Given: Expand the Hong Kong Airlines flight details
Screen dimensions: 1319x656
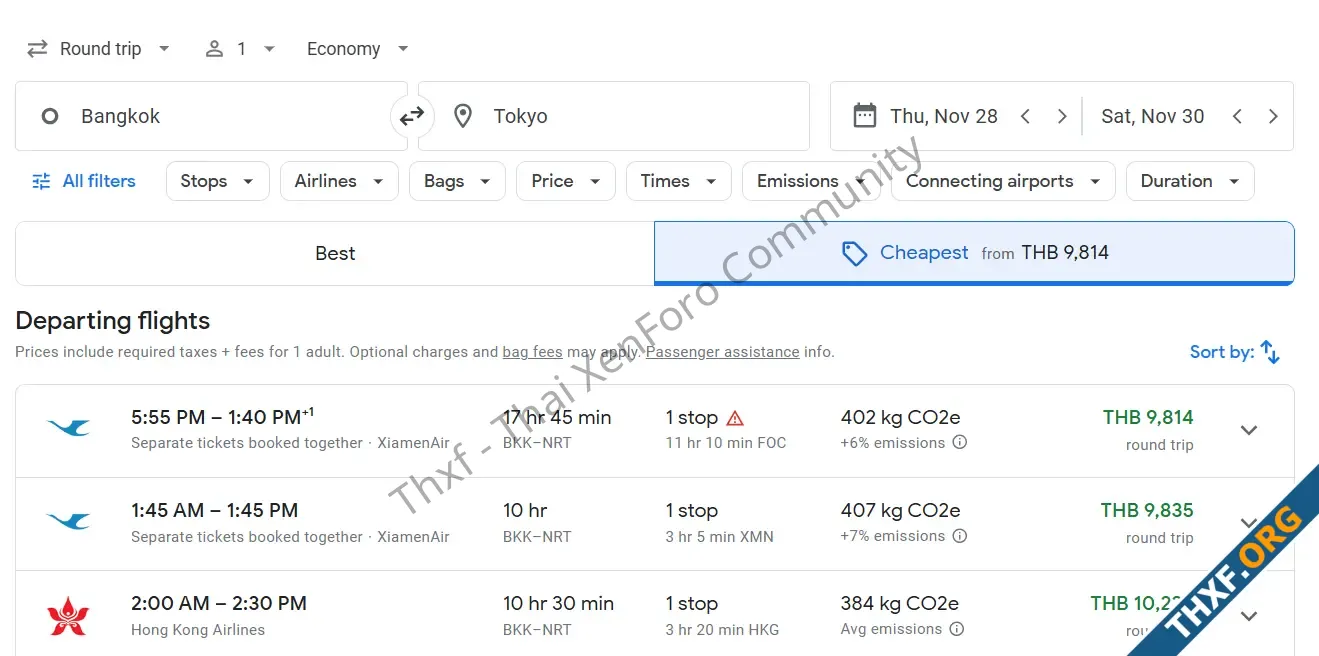Looking at the screenshot, I should click(x=1249, y=616).
